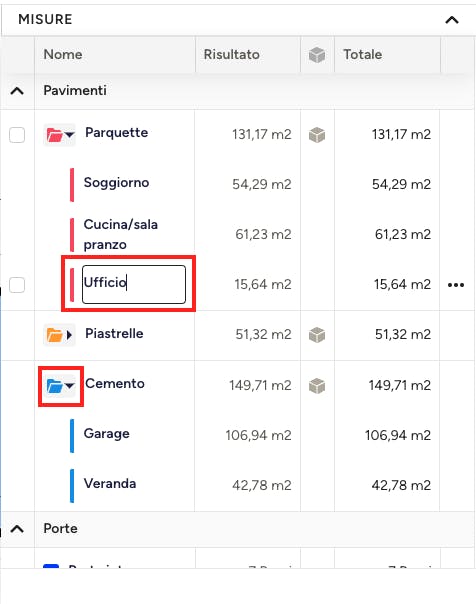Click the 3D cube icon in Parquette row
Screen dimensions: 476x604
(x=317, y=135)
